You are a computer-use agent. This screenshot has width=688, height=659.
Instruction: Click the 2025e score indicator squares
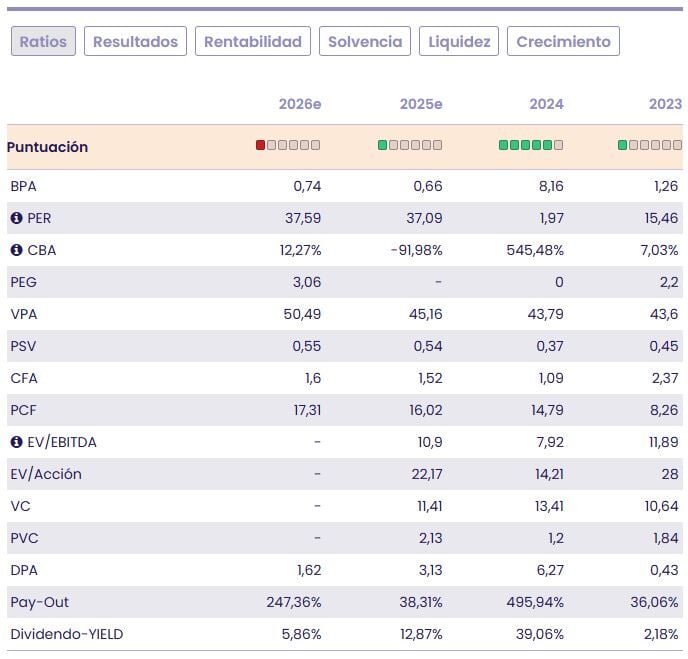point(410,145)
